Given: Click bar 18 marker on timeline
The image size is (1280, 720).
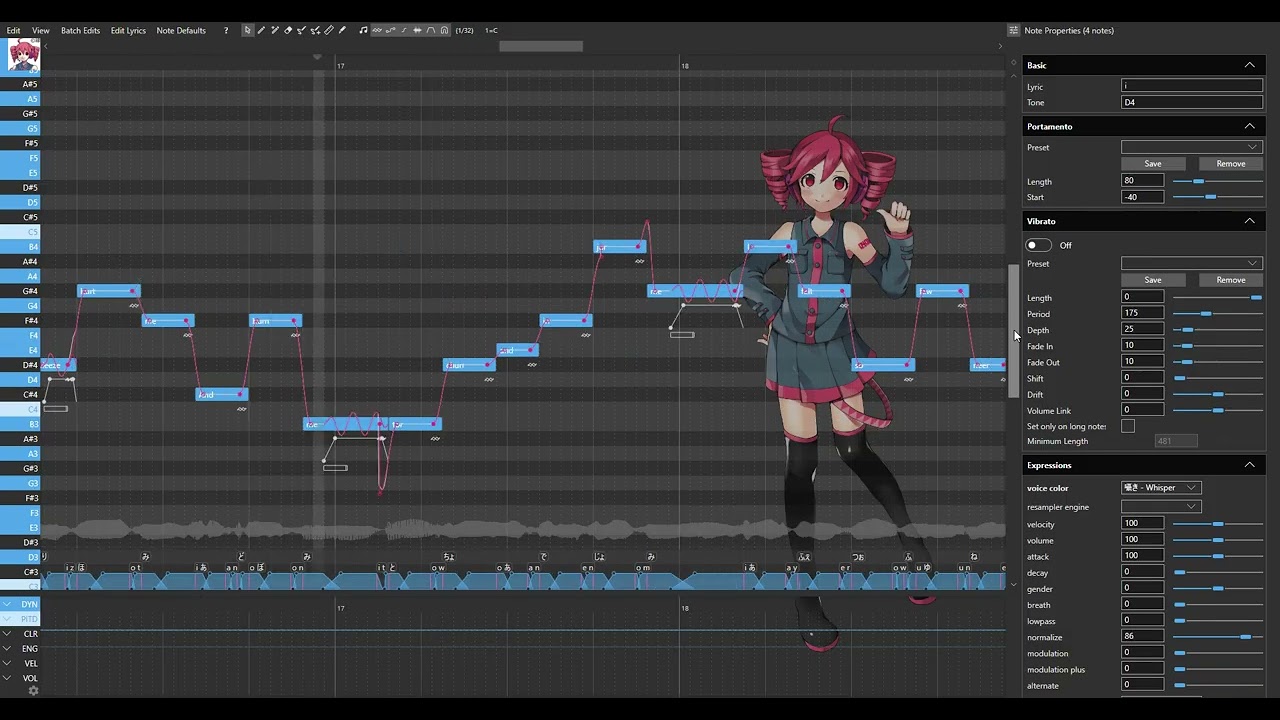Looking at the screenshot, I should [x=685, y=66].
